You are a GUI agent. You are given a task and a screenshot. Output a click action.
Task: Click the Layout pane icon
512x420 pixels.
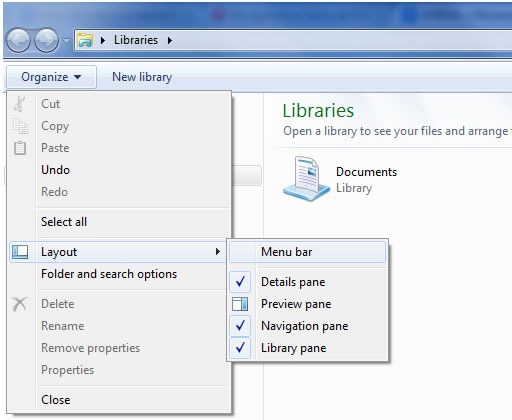tap(20, 252)
